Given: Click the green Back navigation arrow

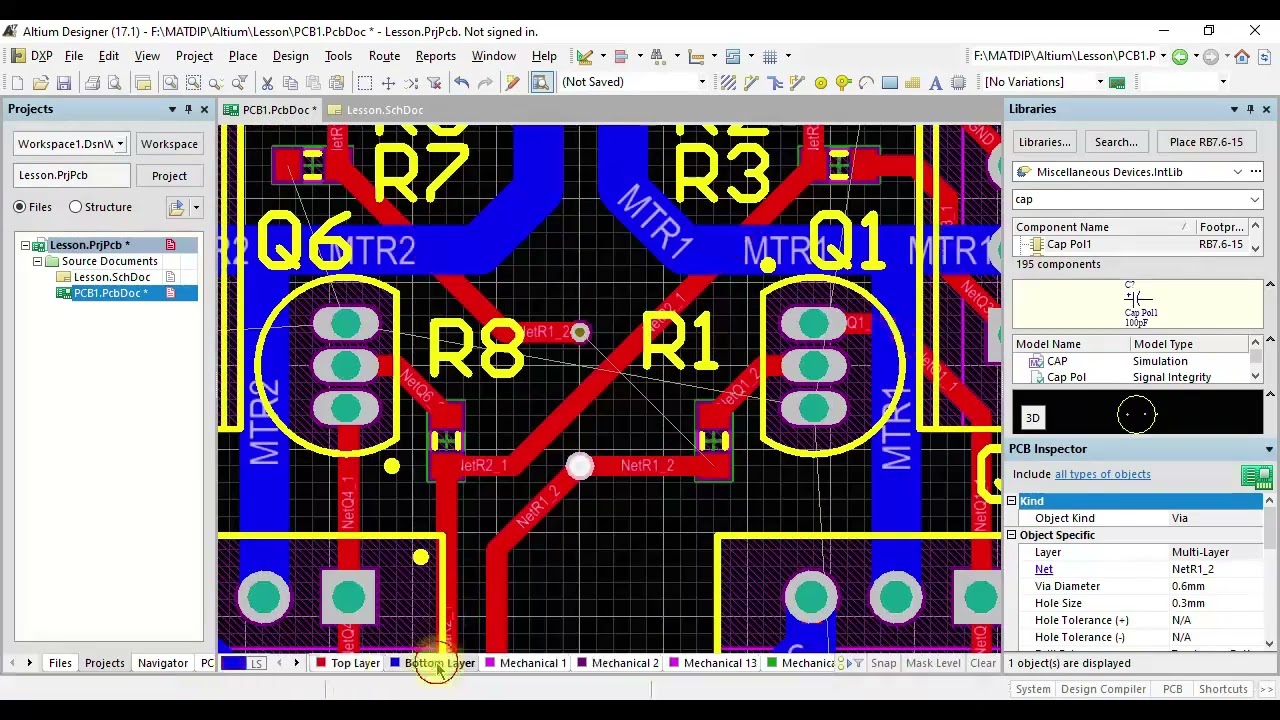Looking at the screenshot, I should pos(1180,57).
